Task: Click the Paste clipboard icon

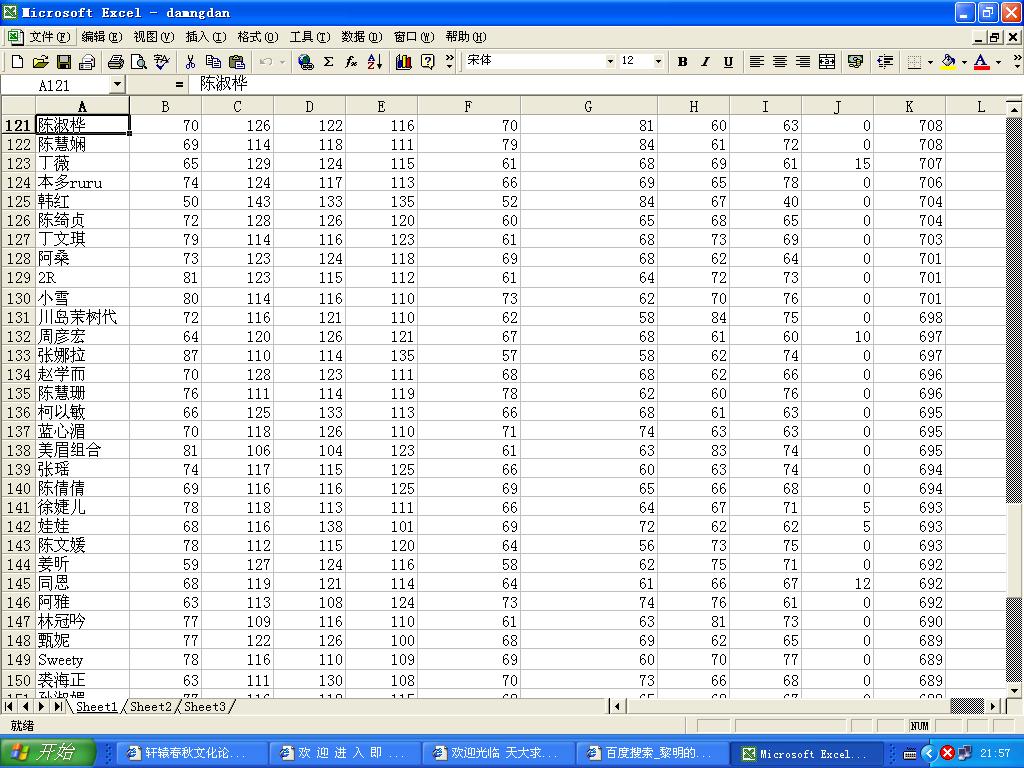Action: pos(237,62)
